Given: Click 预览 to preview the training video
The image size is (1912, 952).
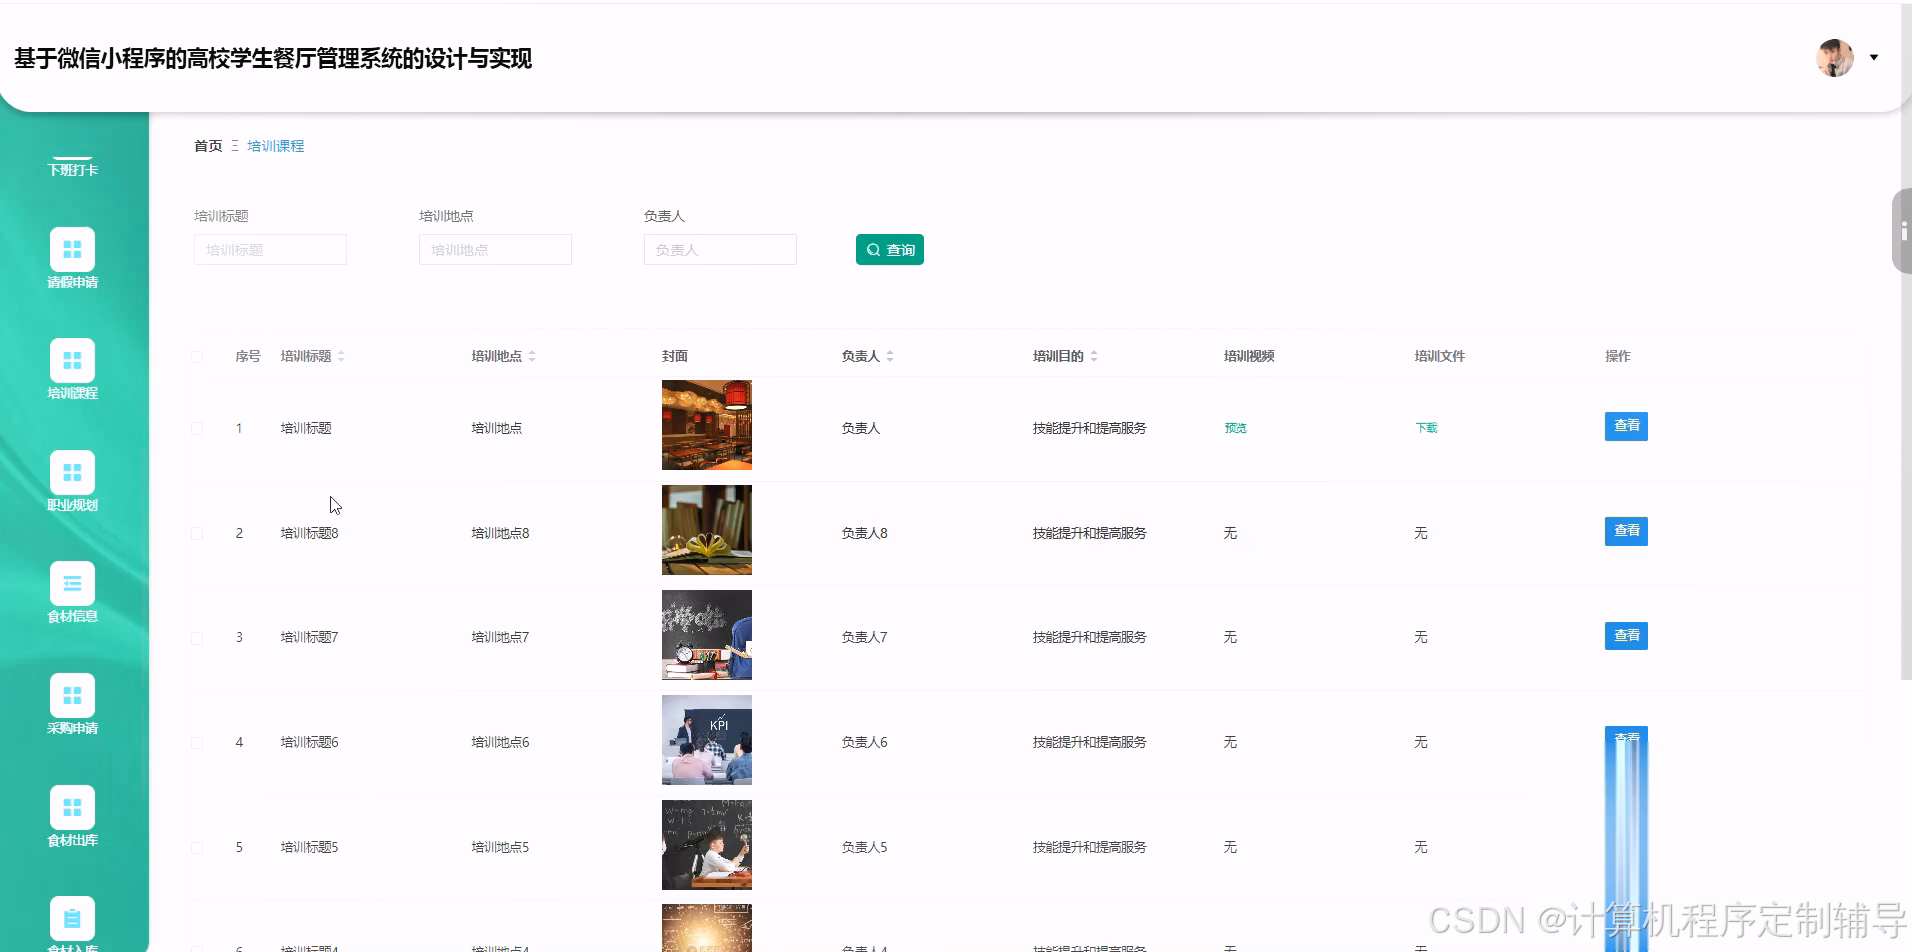Looking at the screenshot, I should point(1236,427).
